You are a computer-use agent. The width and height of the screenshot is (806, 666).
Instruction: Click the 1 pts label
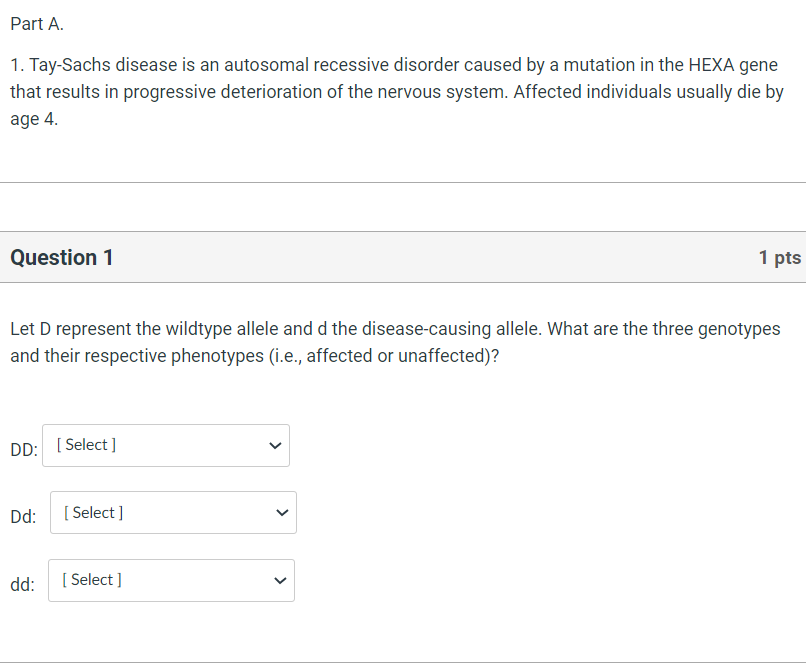(x=779, y=257)
